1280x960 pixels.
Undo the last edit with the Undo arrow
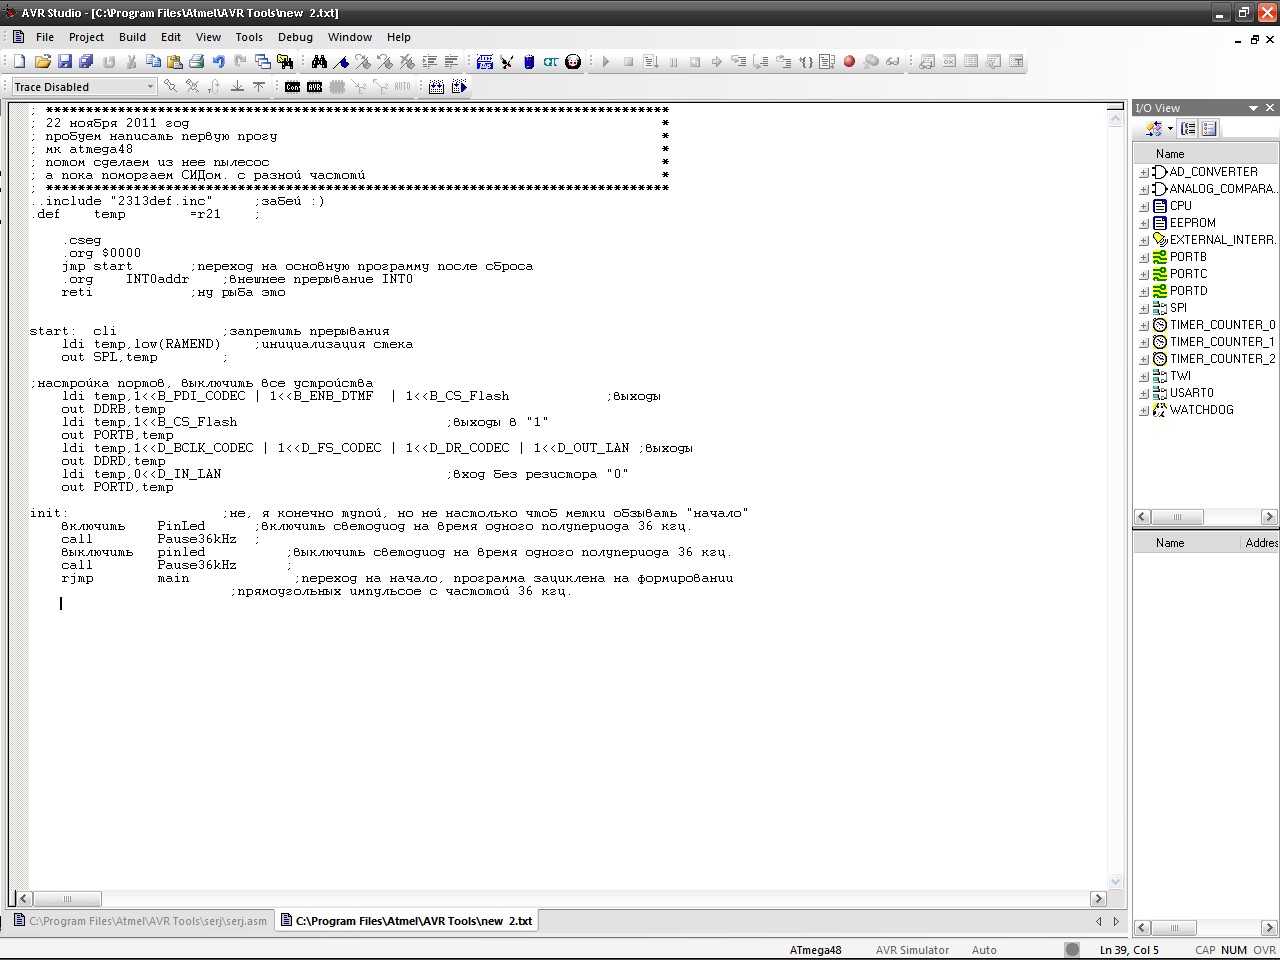coord(218,62)
